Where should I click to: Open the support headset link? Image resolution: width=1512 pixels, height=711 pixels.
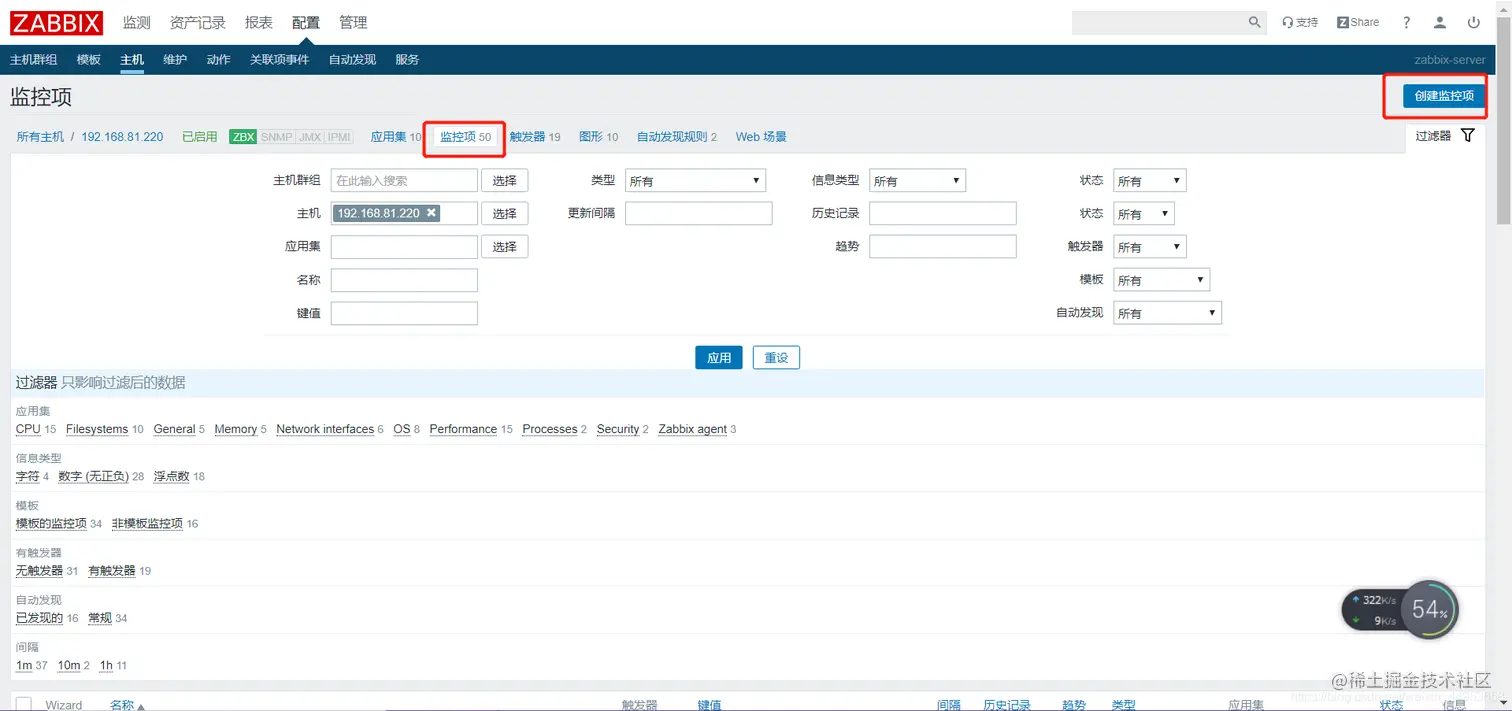1300,22
